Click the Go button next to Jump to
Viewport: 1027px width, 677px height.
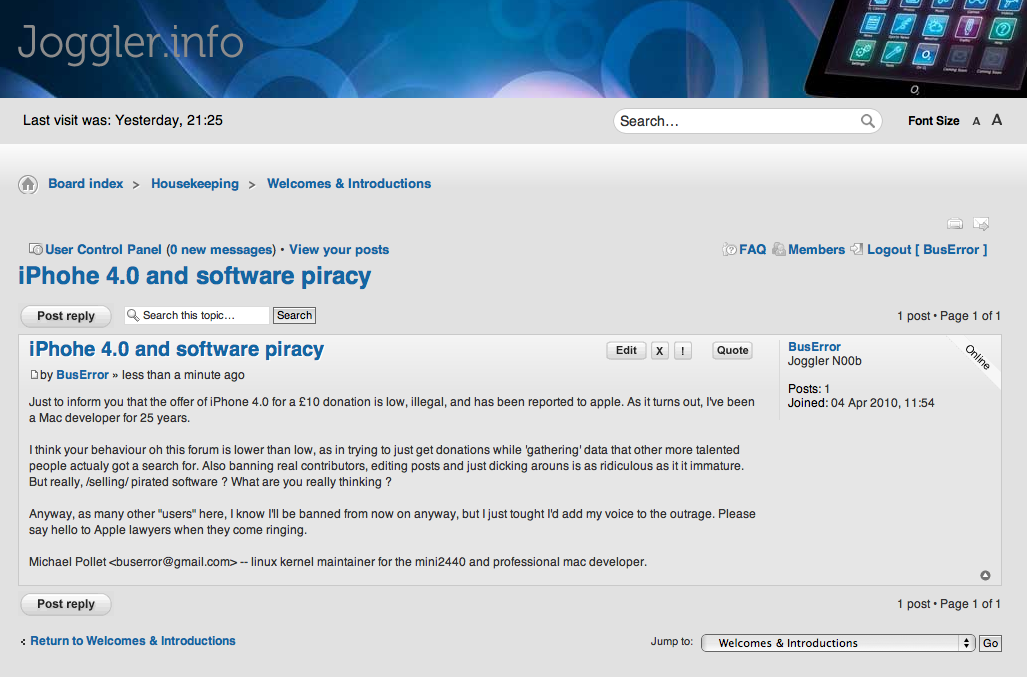990,644
